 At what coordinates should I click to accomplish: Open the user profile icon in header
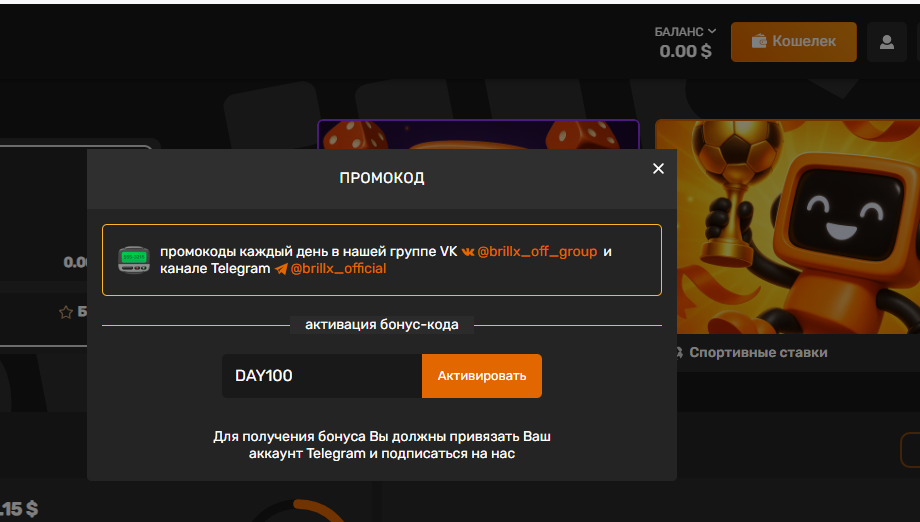coord(887,42)
